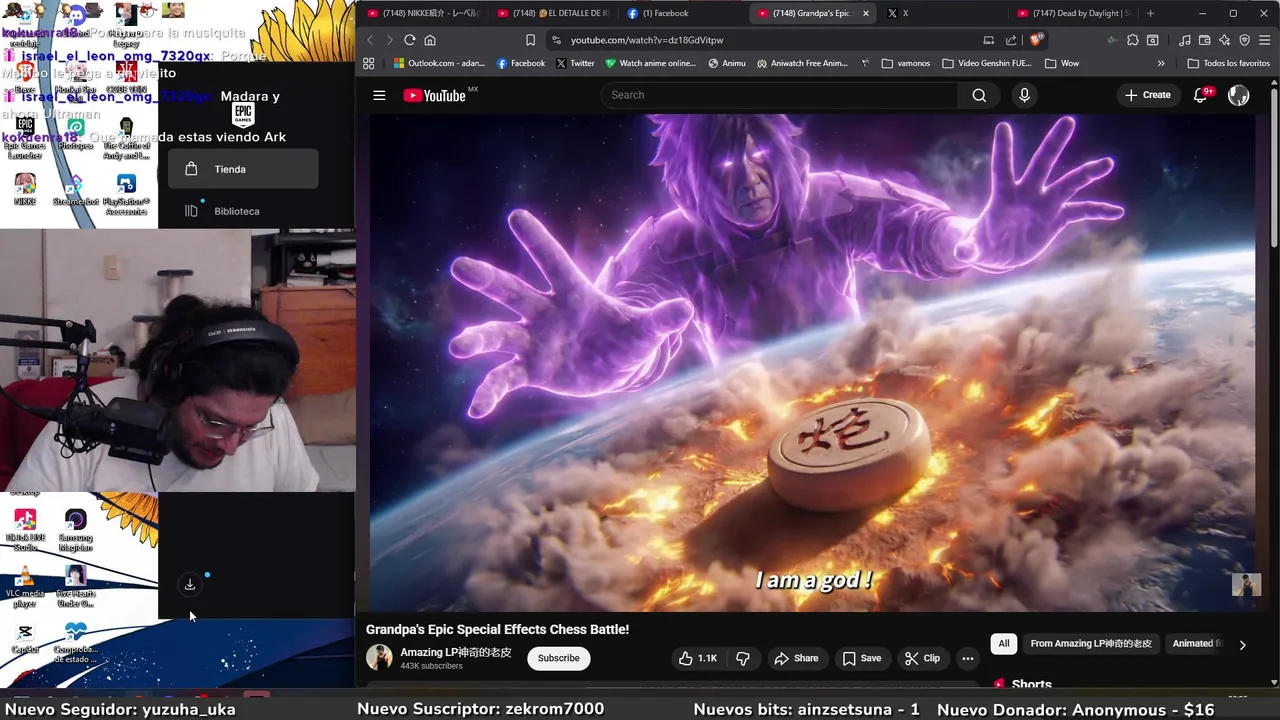Open the Watch anime online bookmark
The width and height of the screenshot is (1280, 720).
(x=650, y=63)
